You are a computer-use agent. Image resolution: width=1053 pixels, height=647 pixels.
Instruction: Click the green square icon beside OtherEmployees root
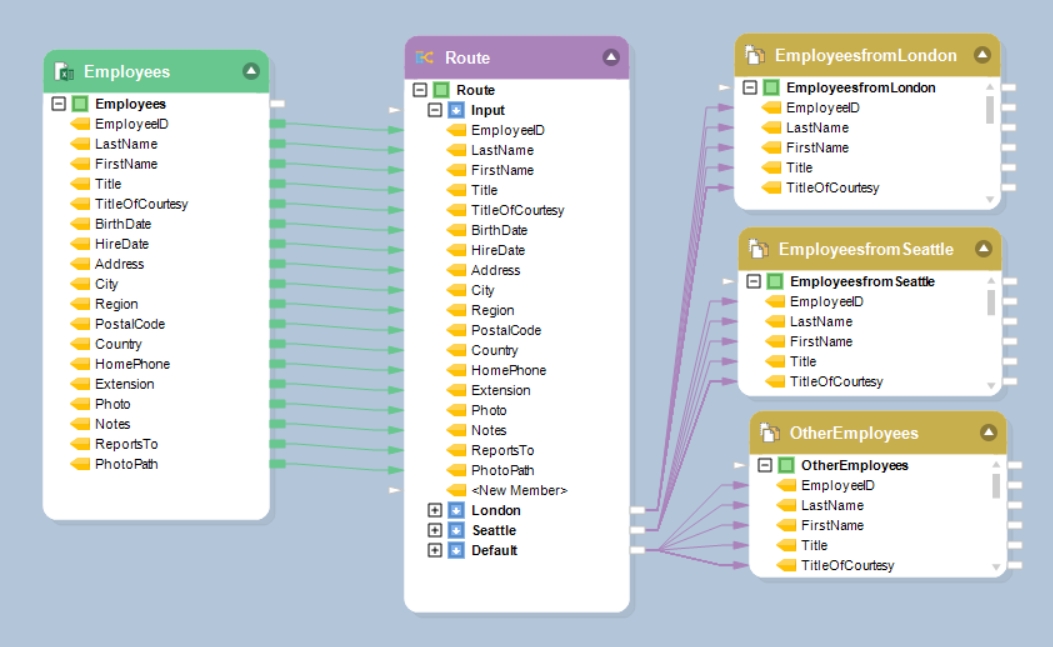pos(786,465)
